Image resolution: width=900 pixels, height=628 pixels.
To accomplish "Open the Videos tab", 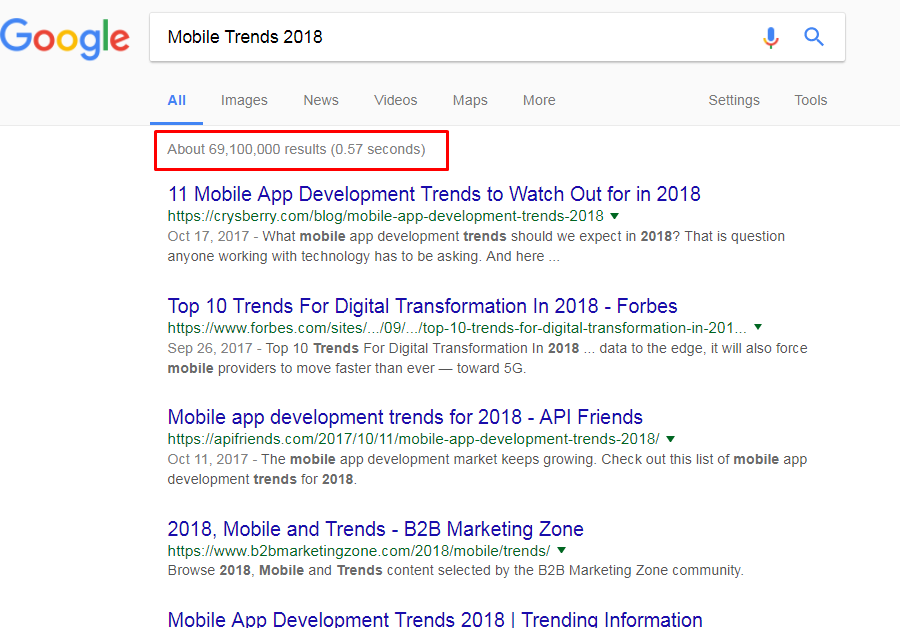I will click(395, 100).
